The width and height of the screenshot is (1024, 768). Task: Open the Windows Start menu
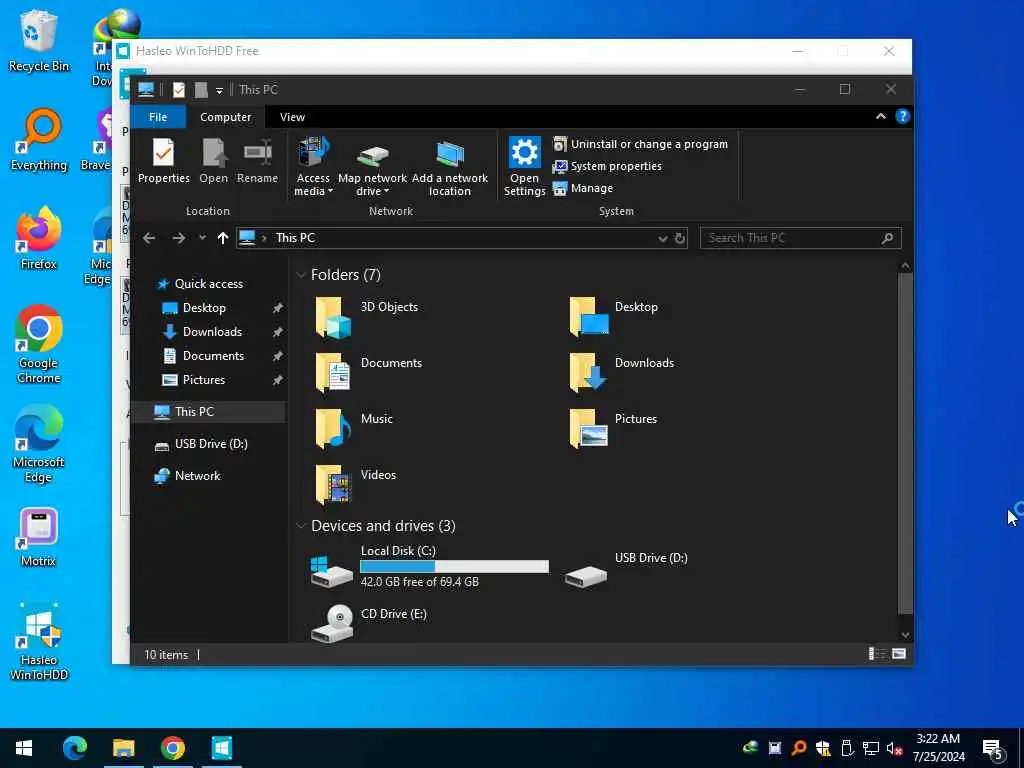pos(24,748)
